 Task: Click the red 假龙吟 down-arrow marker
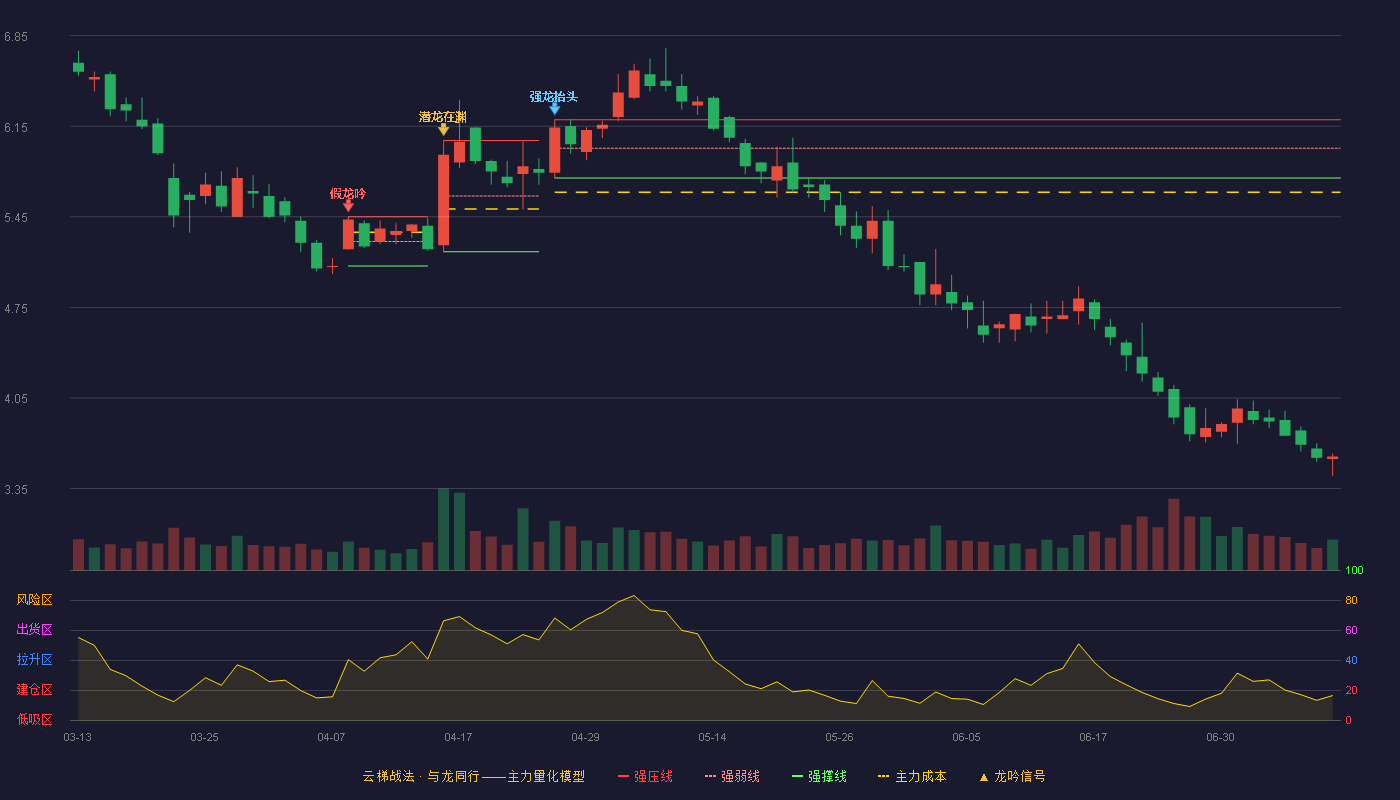[x=348, y=206]
